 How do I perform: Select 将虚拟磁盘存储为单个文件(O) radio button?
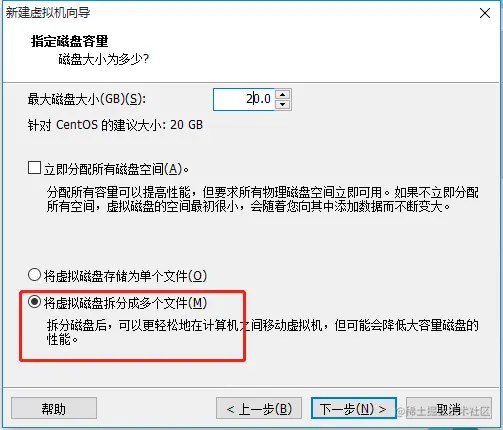click(34, 275)
